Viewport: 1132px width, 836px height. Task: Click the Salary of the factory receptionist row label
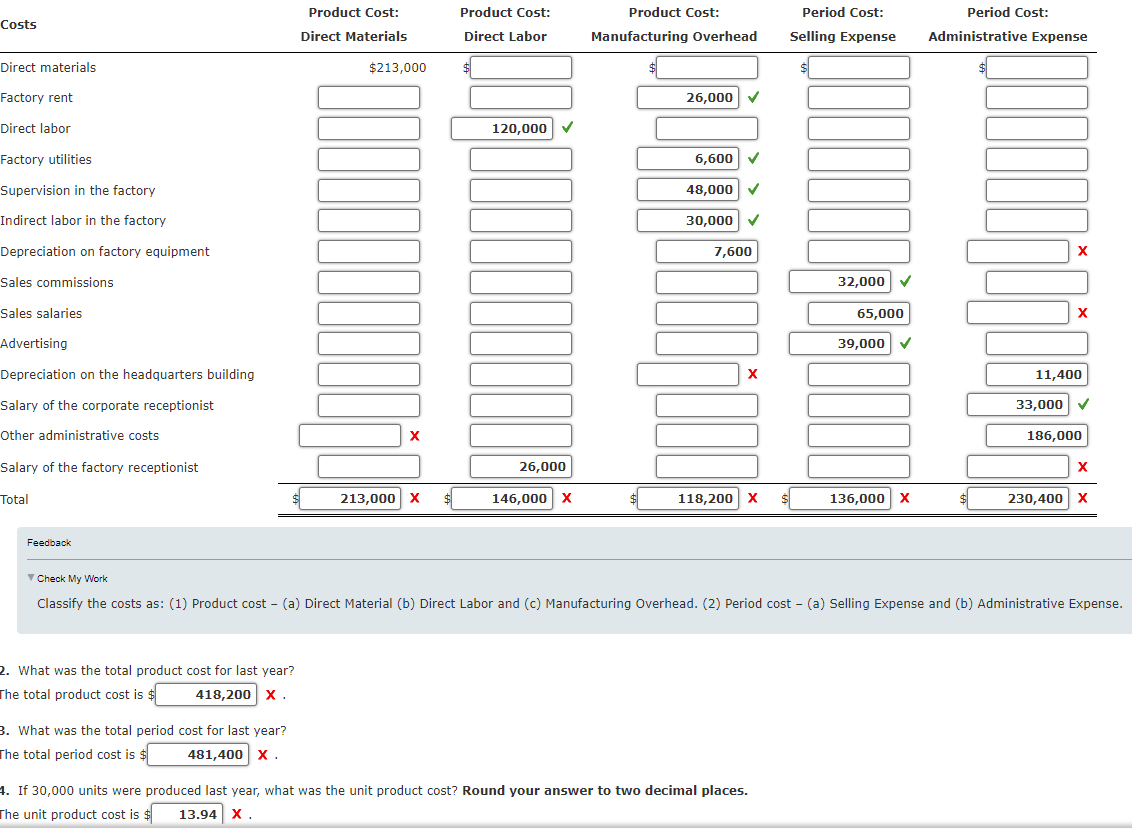pos(100,467)
